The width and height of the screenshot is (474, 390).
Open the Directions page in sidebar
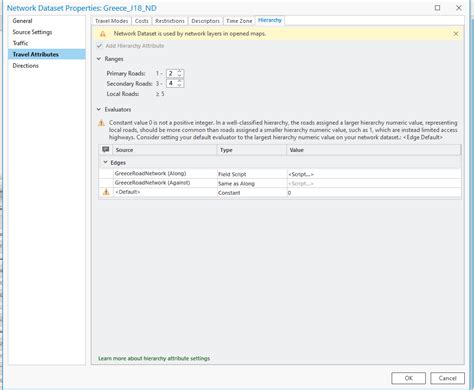pos(47,66)
